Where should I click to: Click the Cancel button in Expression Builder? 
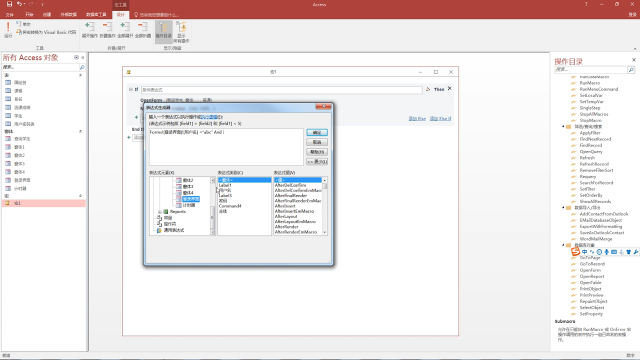317,142
